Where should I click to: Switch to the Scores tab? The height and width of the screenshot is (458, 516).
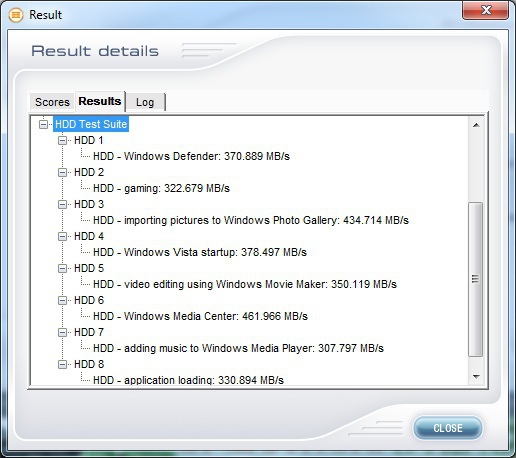tap(52, 102)
